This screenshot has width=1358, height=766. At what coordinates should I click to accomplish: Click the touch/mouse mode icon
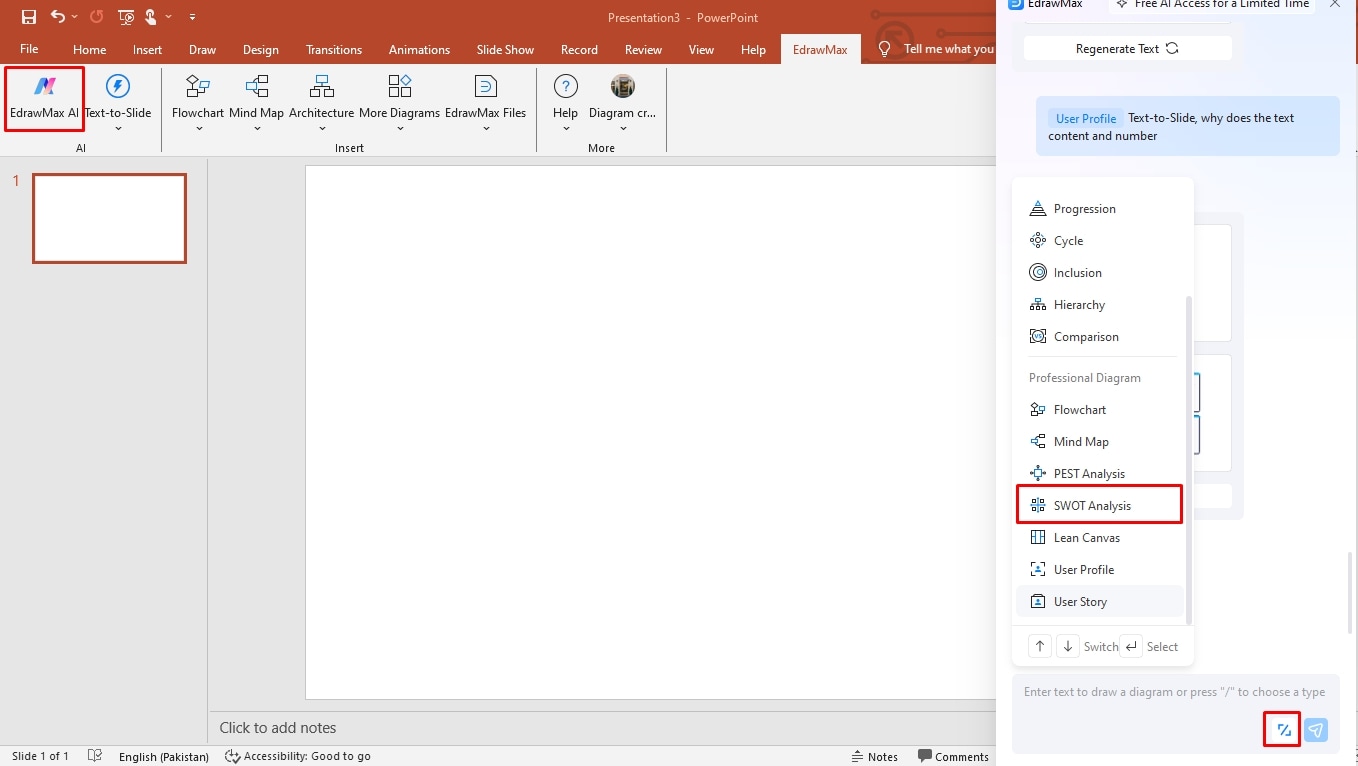coord(151,17)
